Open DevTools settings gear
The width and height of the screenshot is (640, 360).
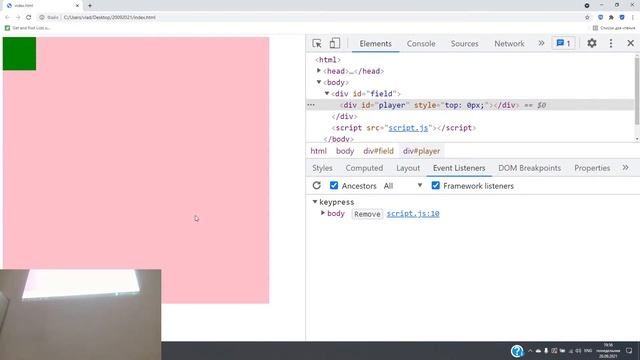(592, 43)
